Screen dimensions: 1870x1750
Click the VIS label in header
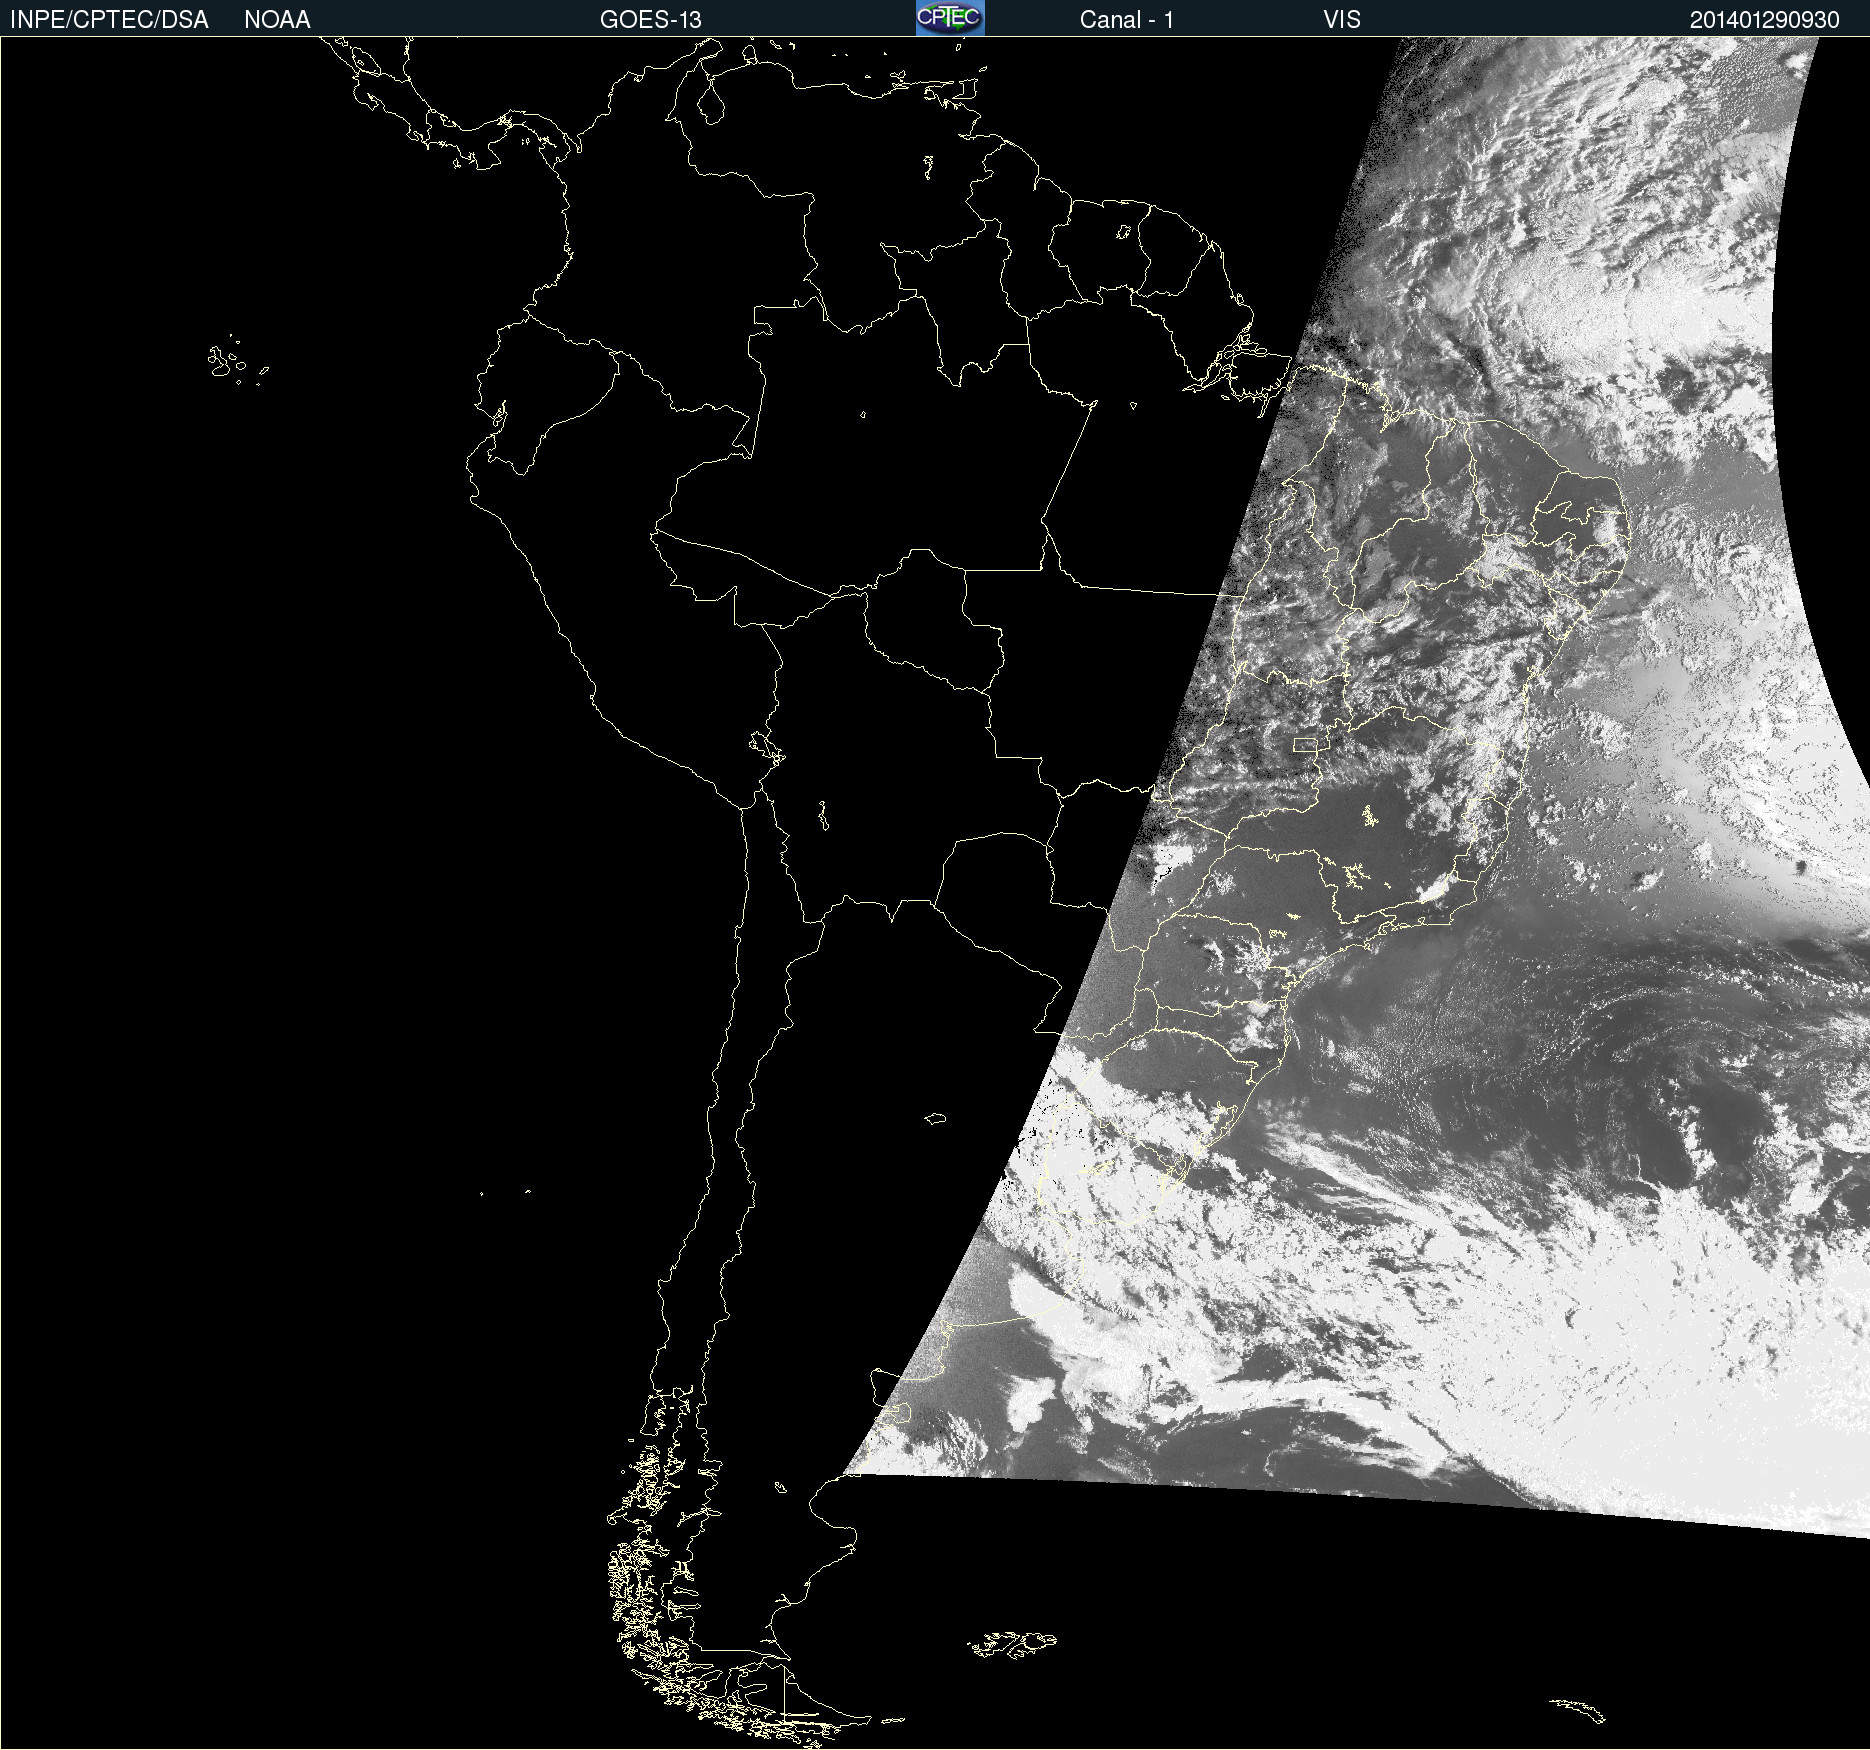click(1342, 20)
